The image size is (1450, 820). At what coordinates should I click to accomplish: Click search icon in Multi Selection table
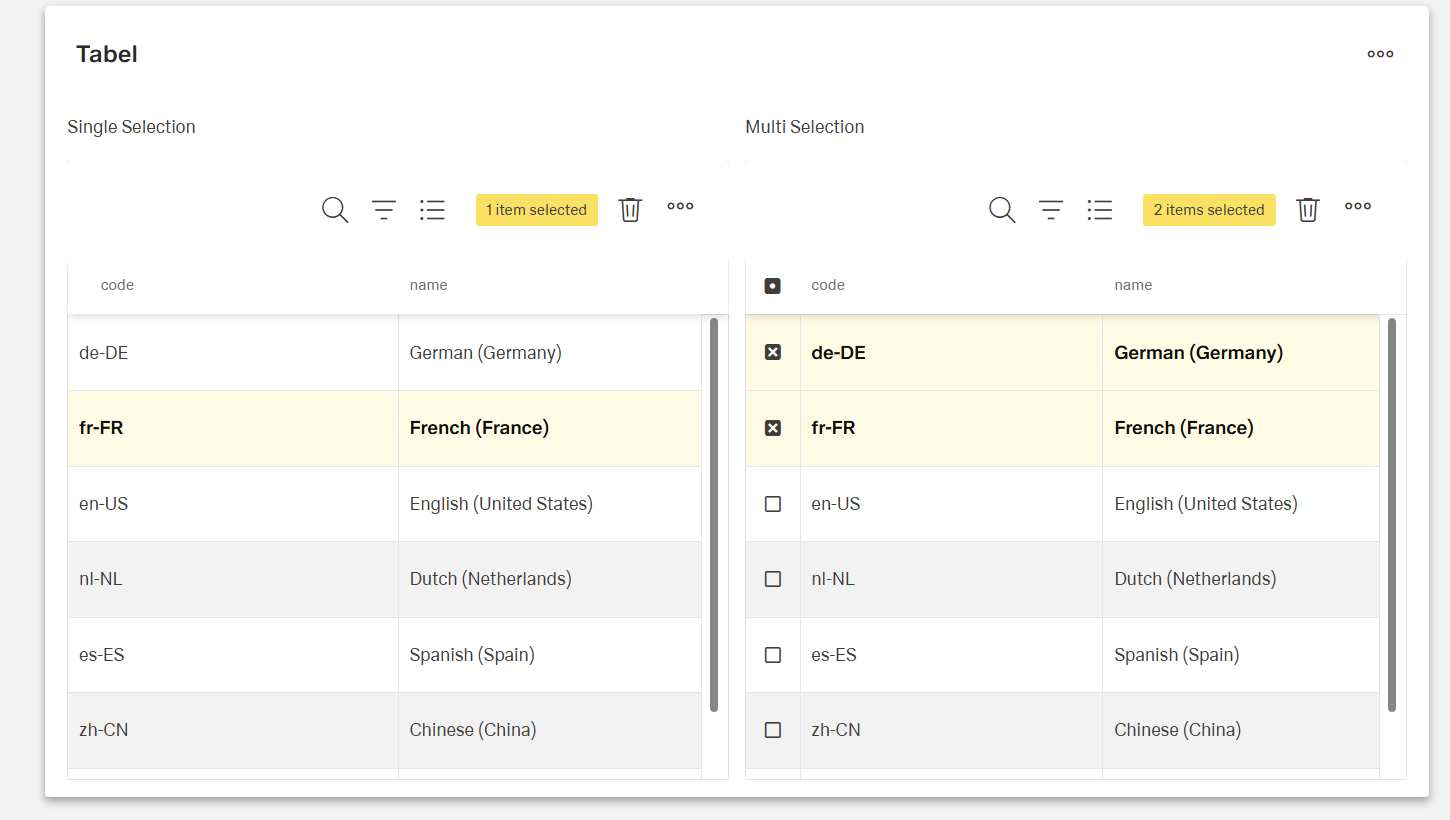(1002, 210)
